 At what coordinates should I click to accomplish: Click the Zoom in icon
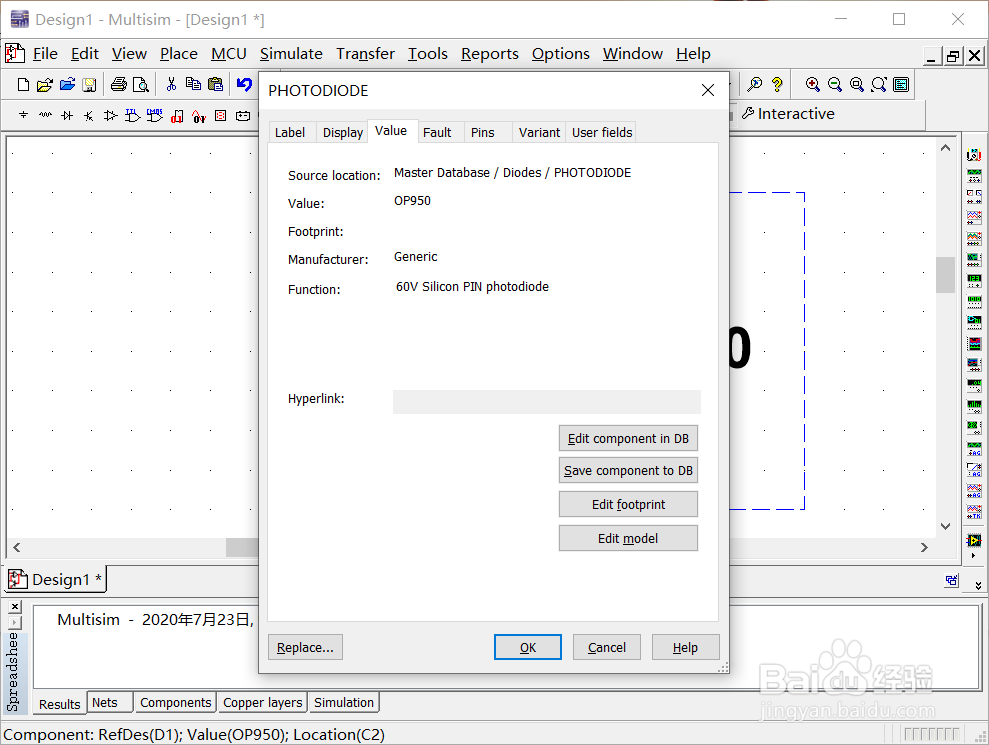tap(813, 85)
